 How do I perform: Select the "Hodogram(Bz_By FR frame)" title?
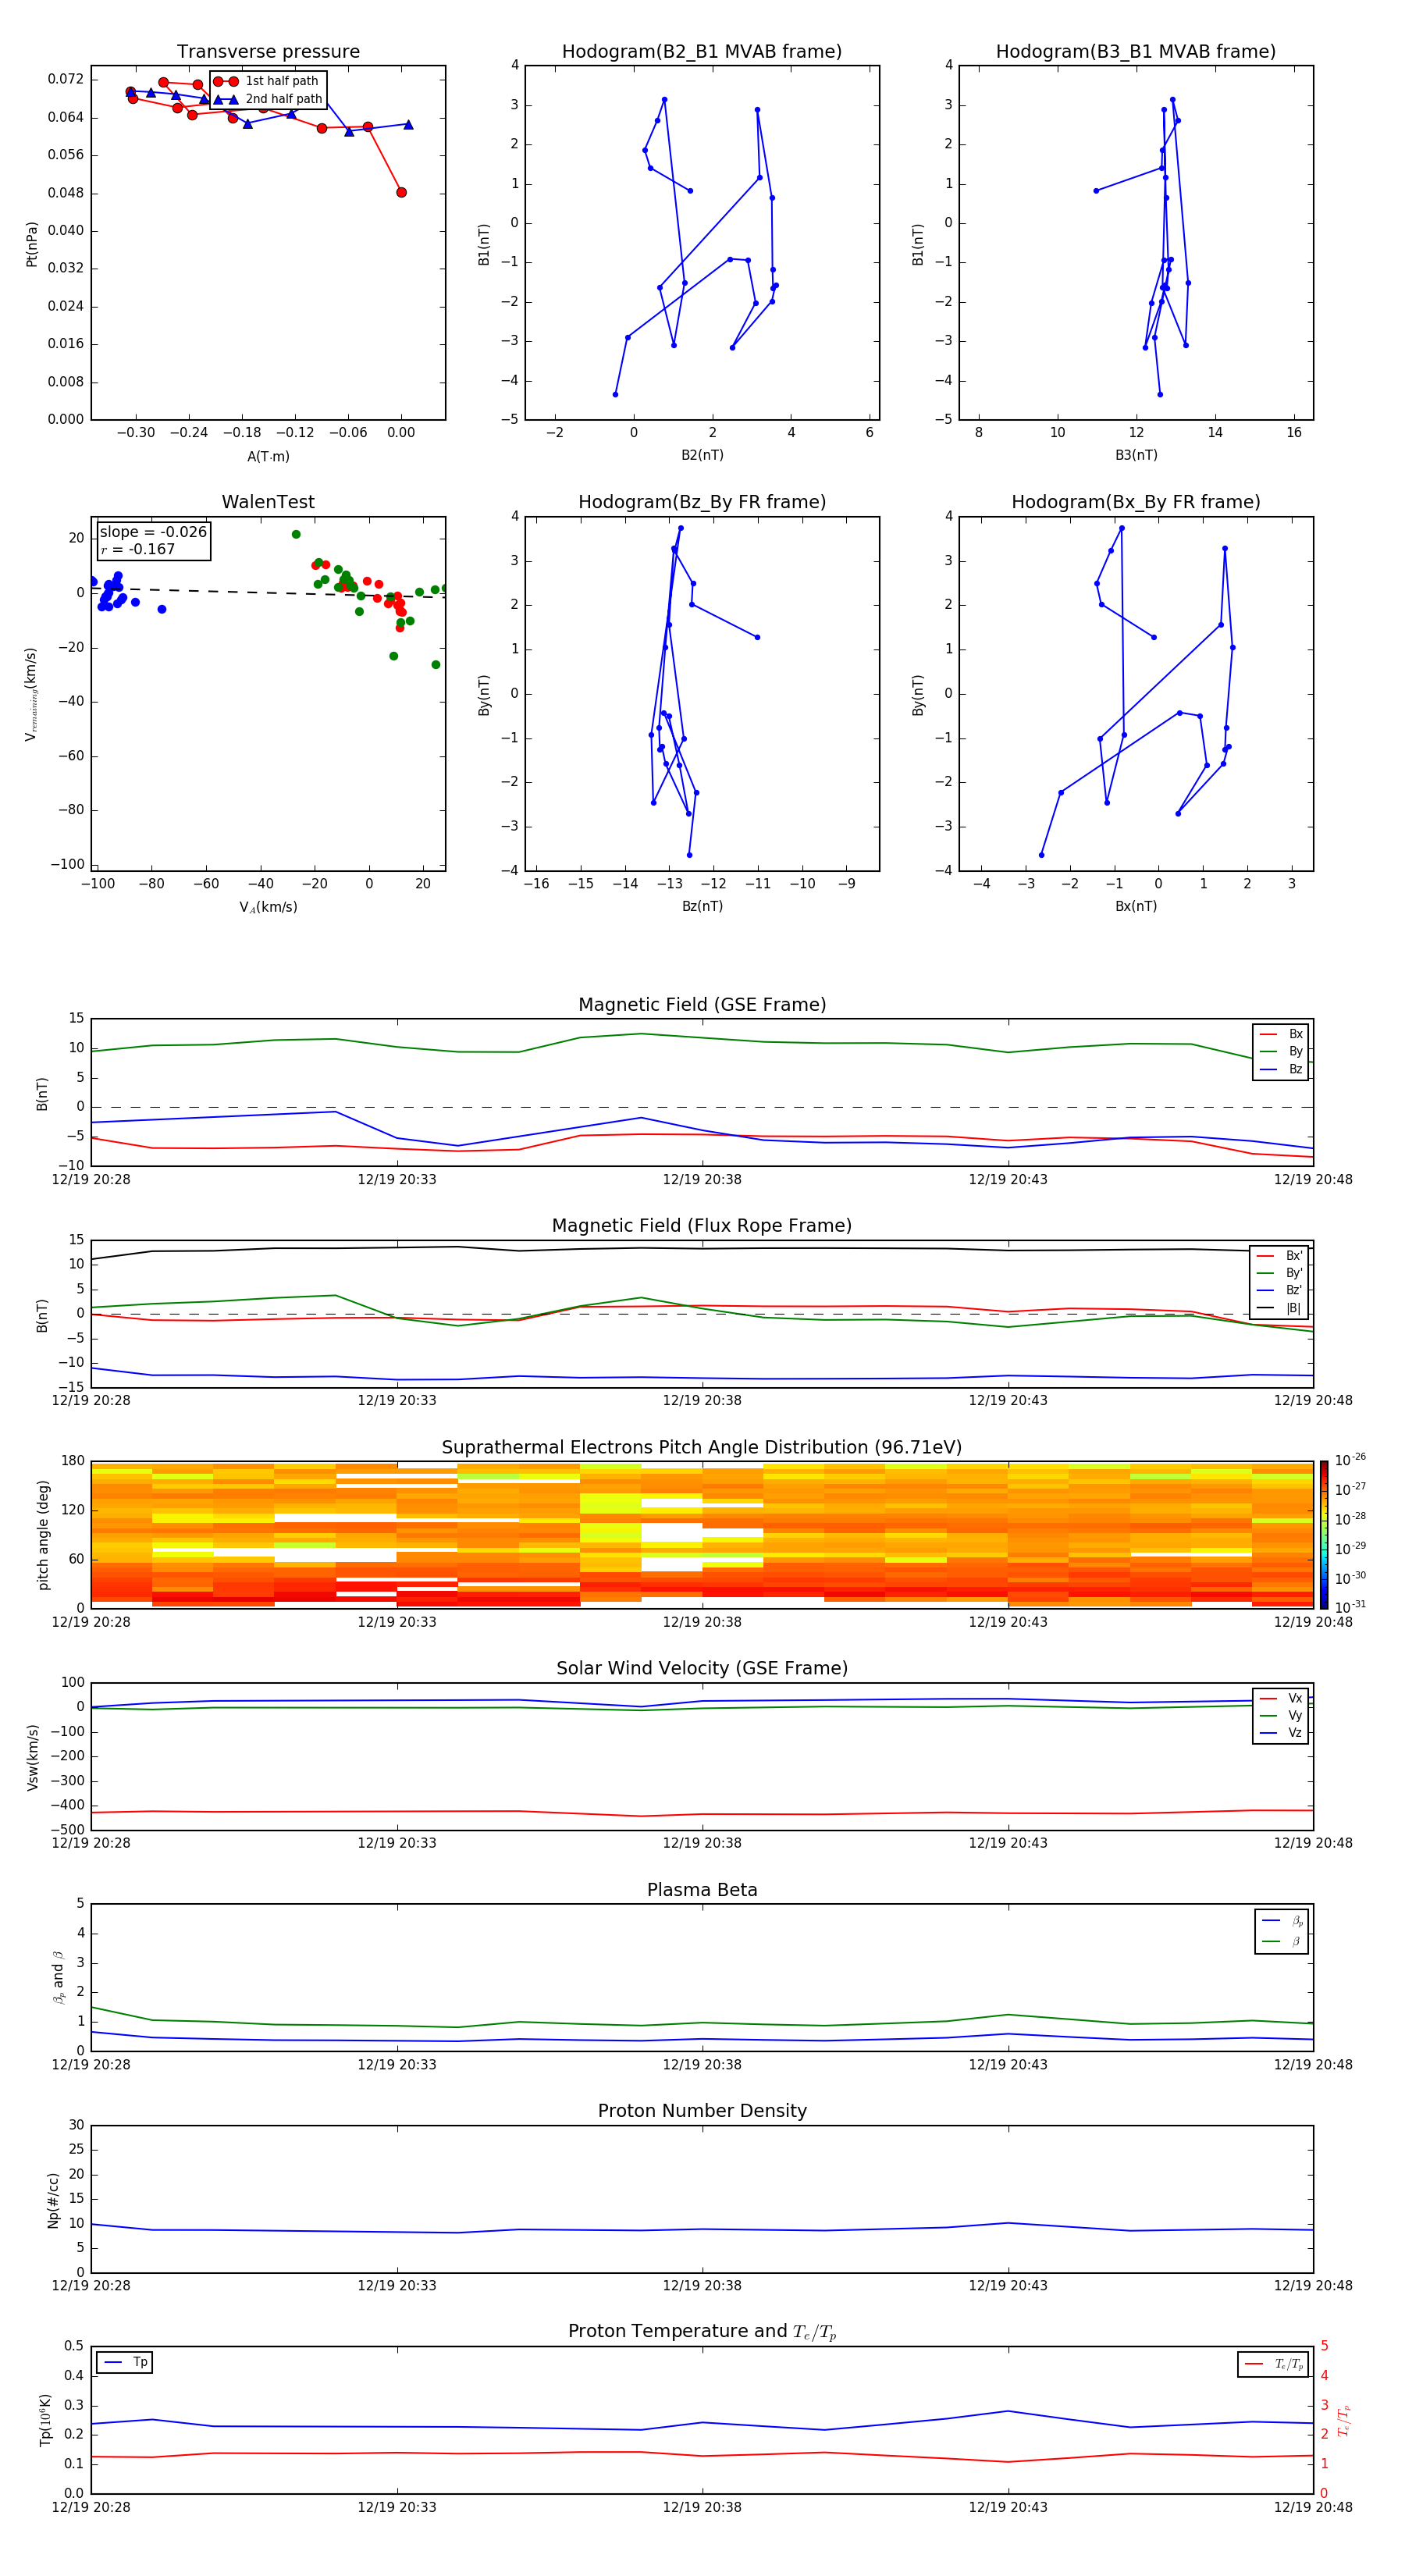(x=702, y=502)
